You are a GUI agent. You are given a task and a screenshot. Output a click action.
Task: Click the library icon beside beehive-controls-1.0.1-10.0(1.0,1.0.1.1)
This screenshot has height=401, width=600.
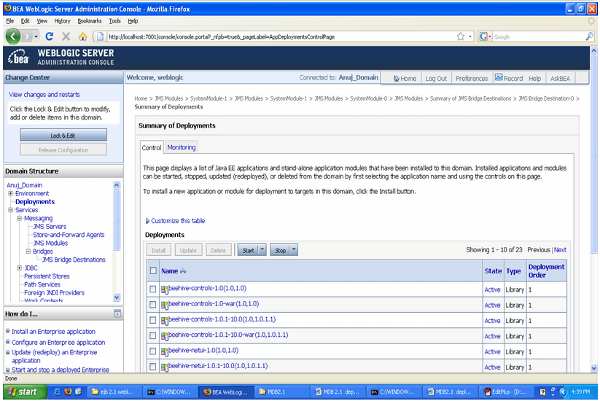click(x=165, y=321)
